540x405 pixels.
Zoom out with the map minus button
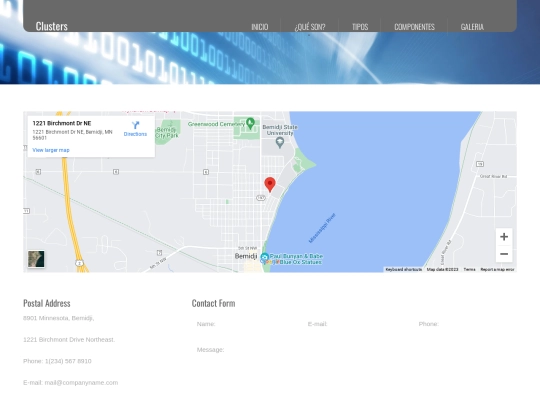pos(504,254)
